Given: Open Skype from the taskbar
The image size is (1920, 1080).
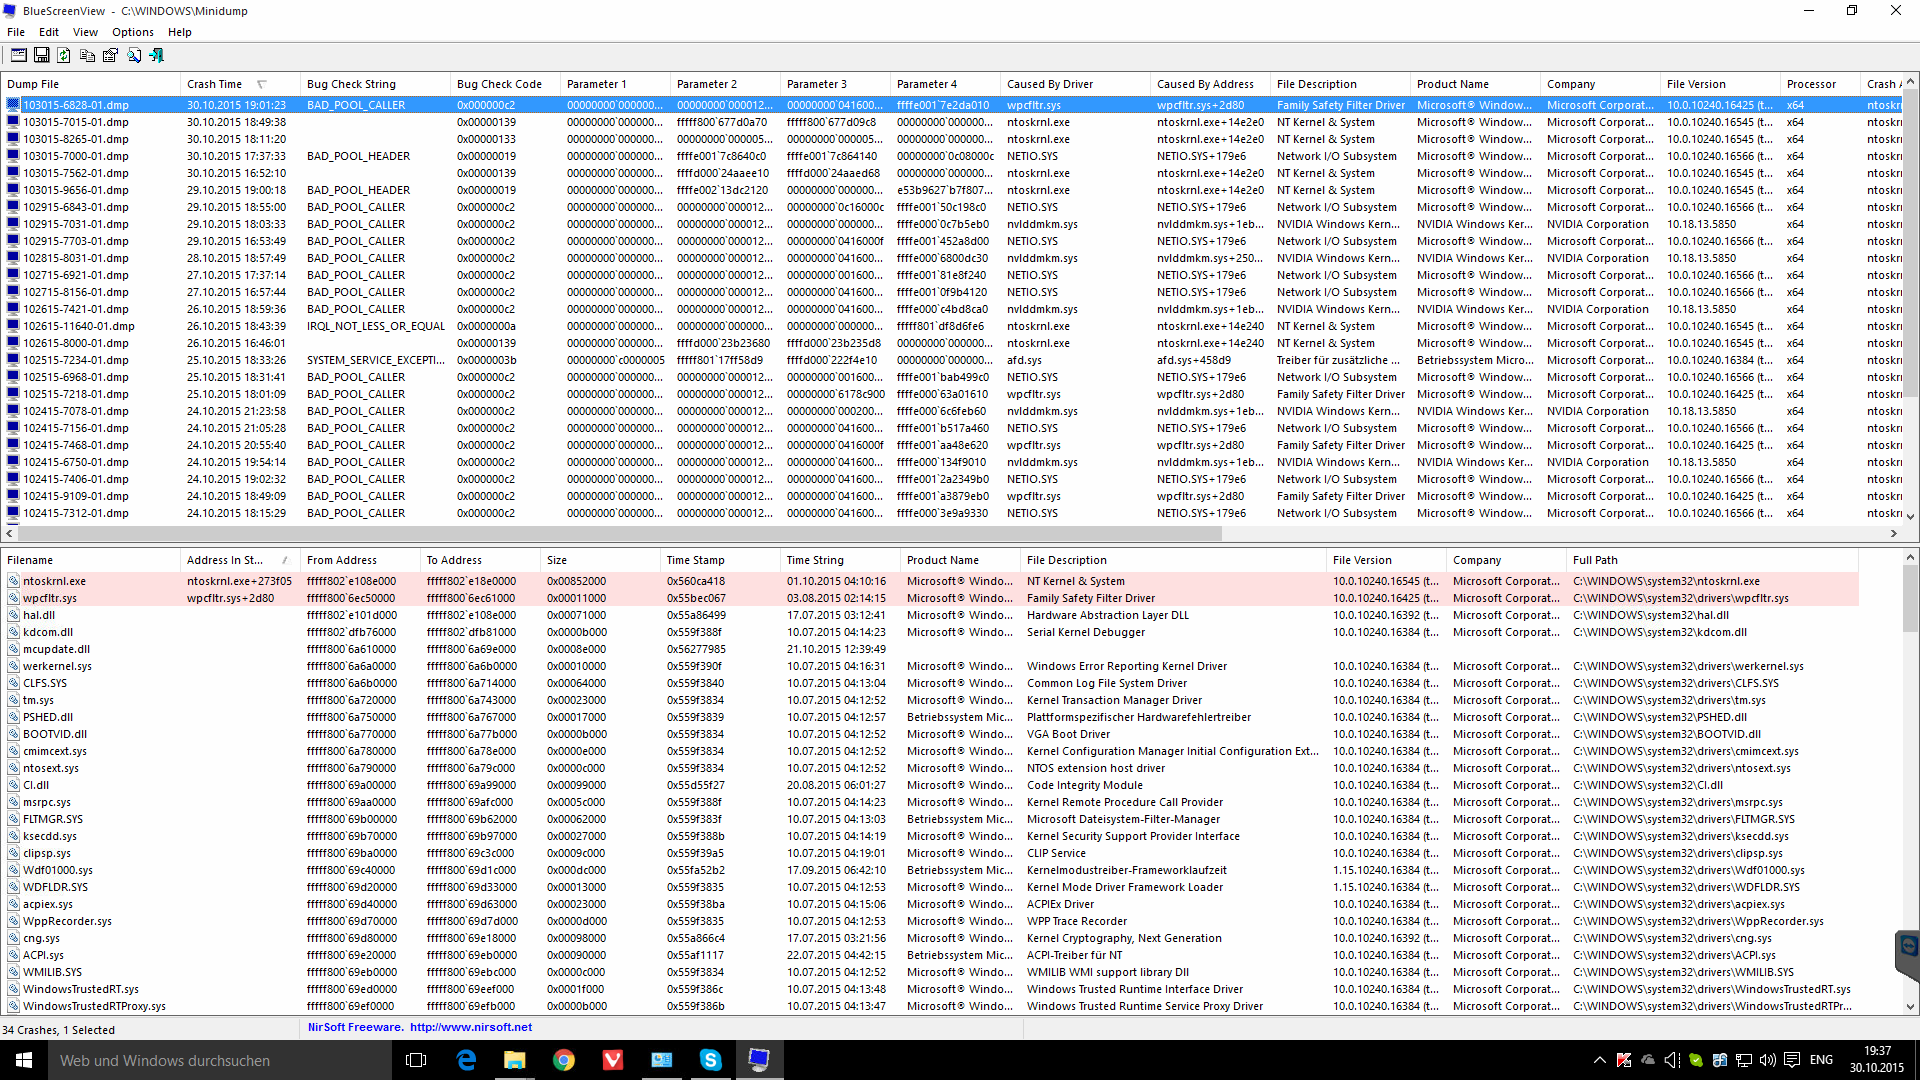Looking at the screenshot, I should coord(710,1060).
